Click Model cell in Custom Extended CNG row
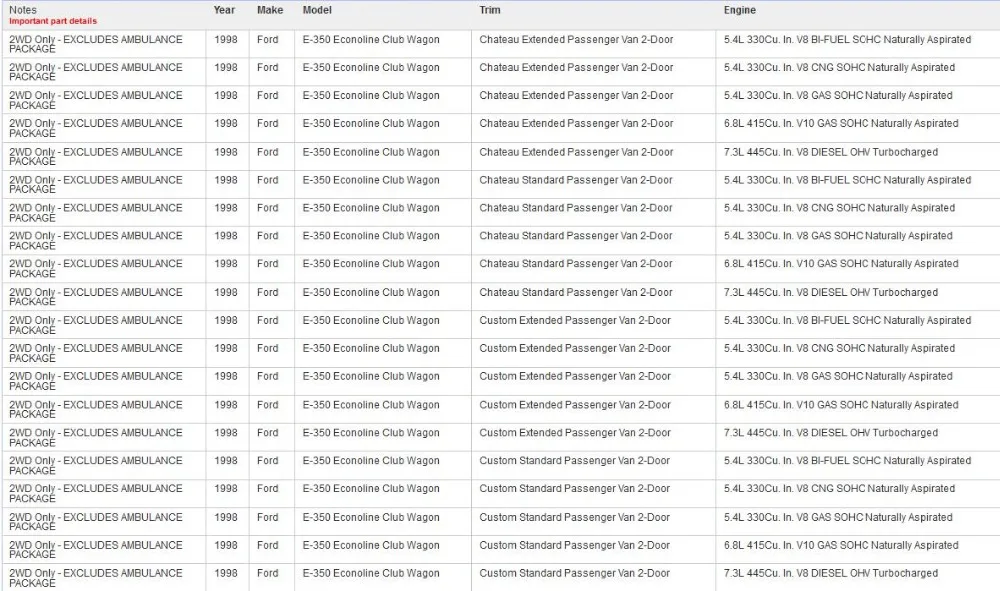The height and width of the screenshot is (591, 1000). pos(371,349)
